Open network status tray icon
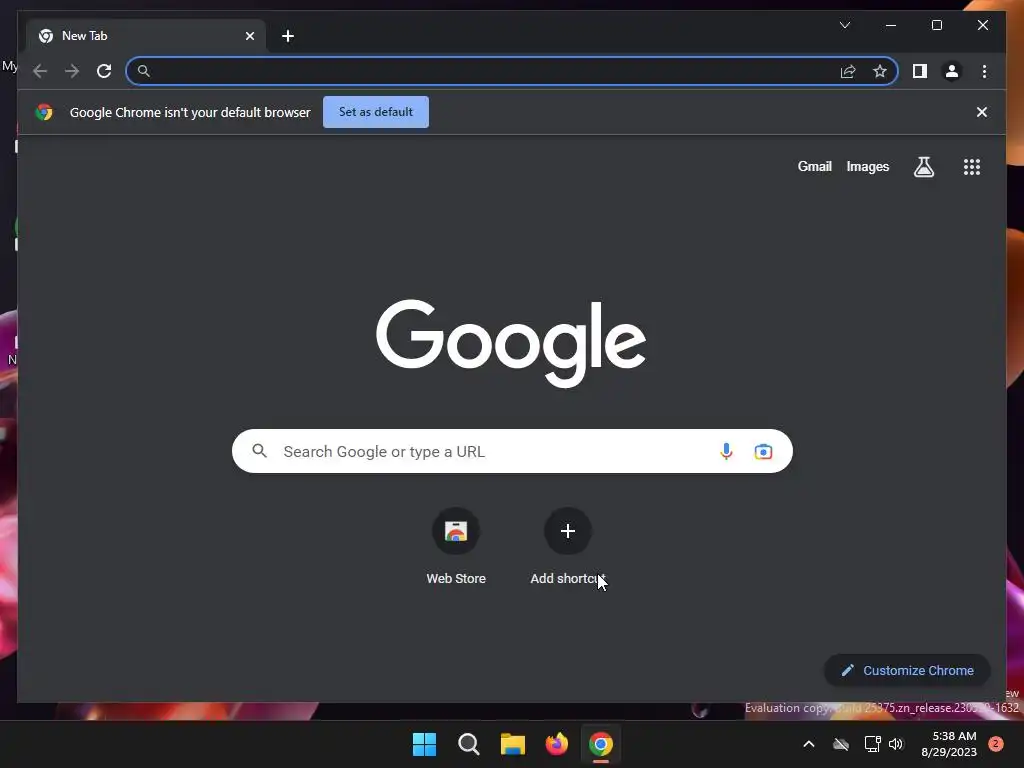 [x=872, y=744]
